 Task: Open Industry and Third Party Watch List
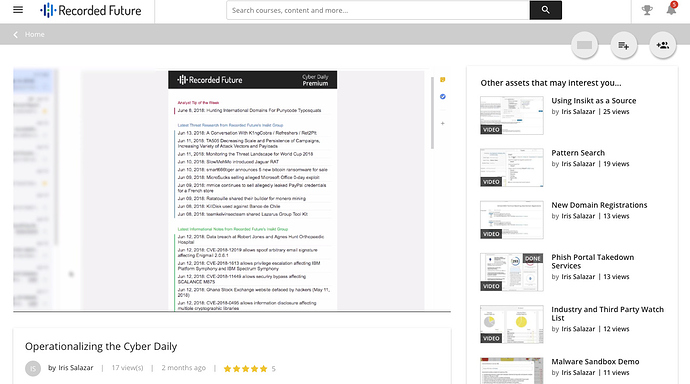pos(607,314)
